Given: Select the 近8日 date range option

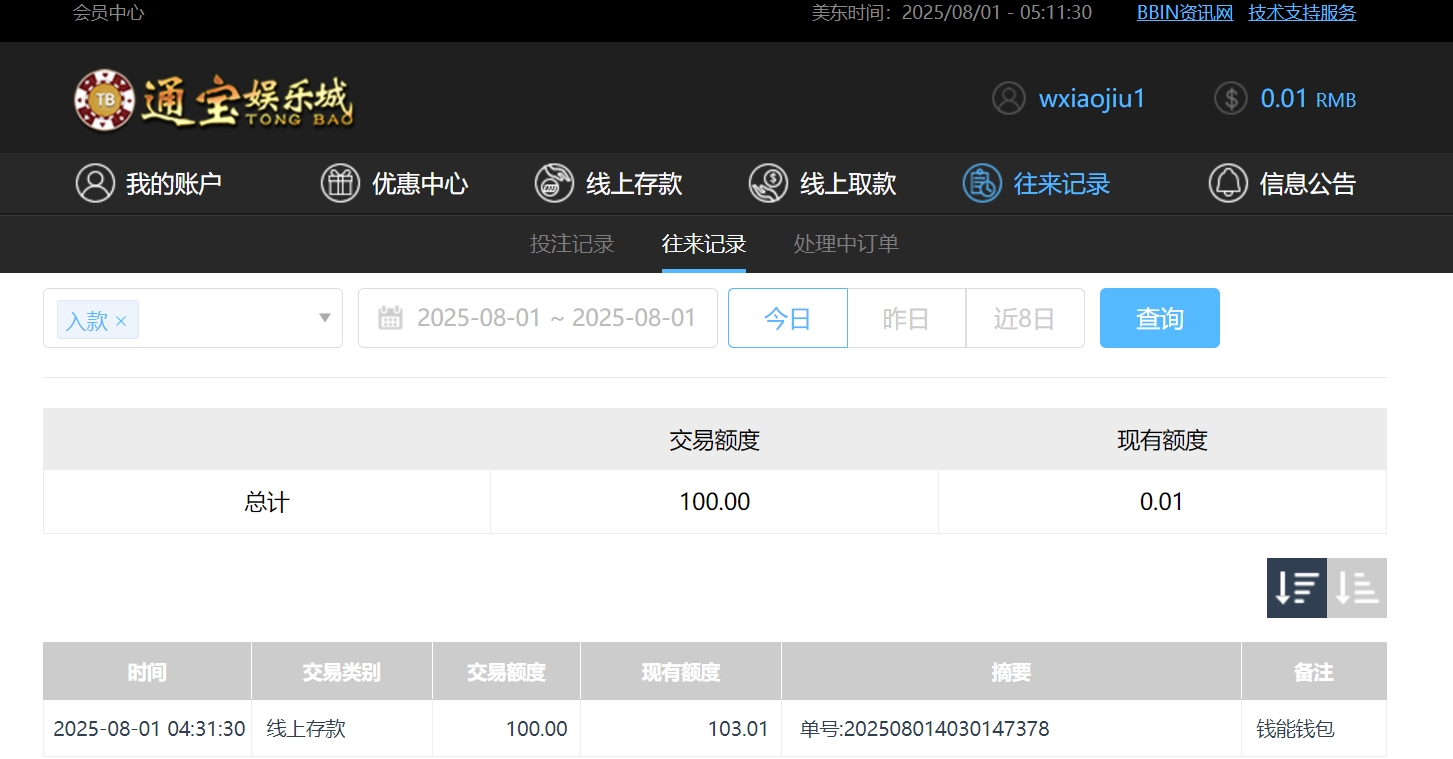Looking at the screenshot, I should pyautogui.click(x=1024, y=318).
